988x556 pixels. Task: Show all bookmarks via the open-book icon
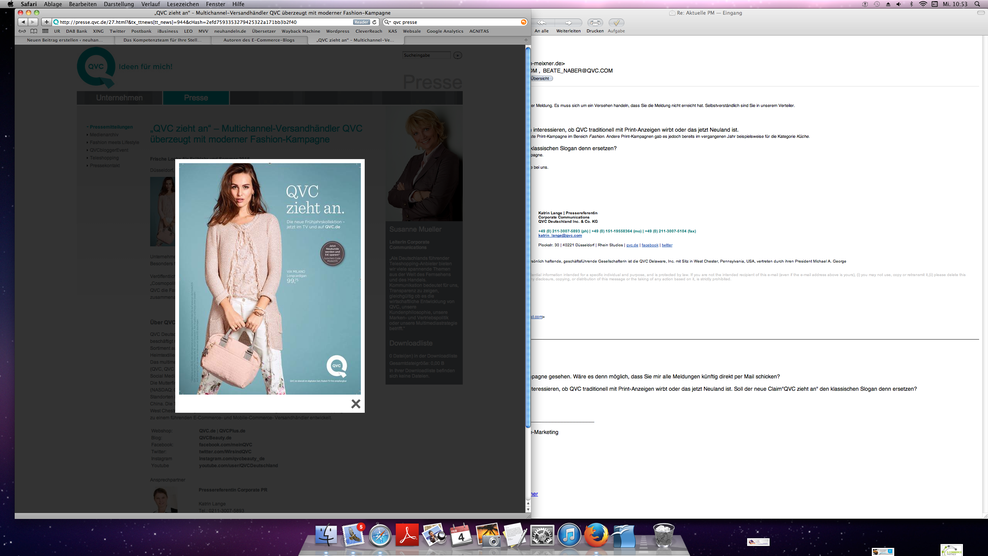34,31
